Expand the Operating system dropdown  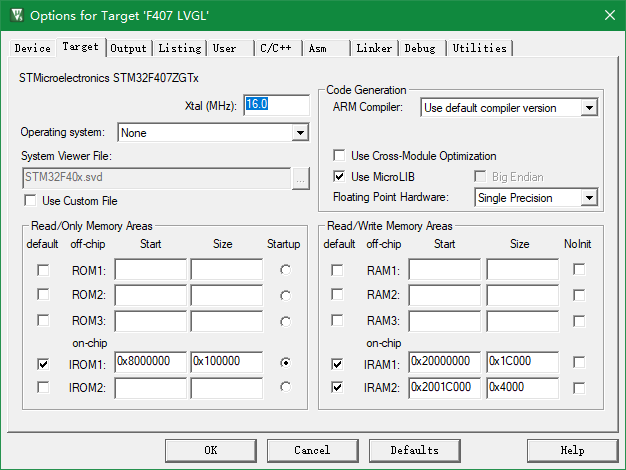click(300, 133)
